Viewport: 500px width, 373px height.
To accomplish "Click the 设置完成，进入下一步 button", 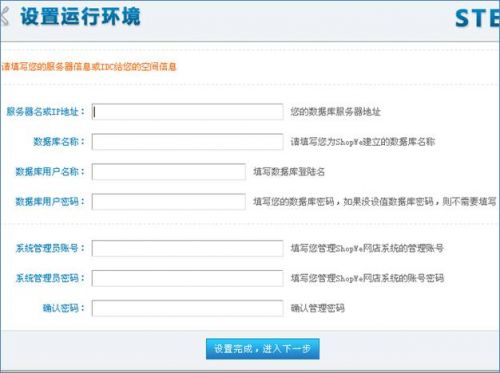I will (x=263, y=349).
